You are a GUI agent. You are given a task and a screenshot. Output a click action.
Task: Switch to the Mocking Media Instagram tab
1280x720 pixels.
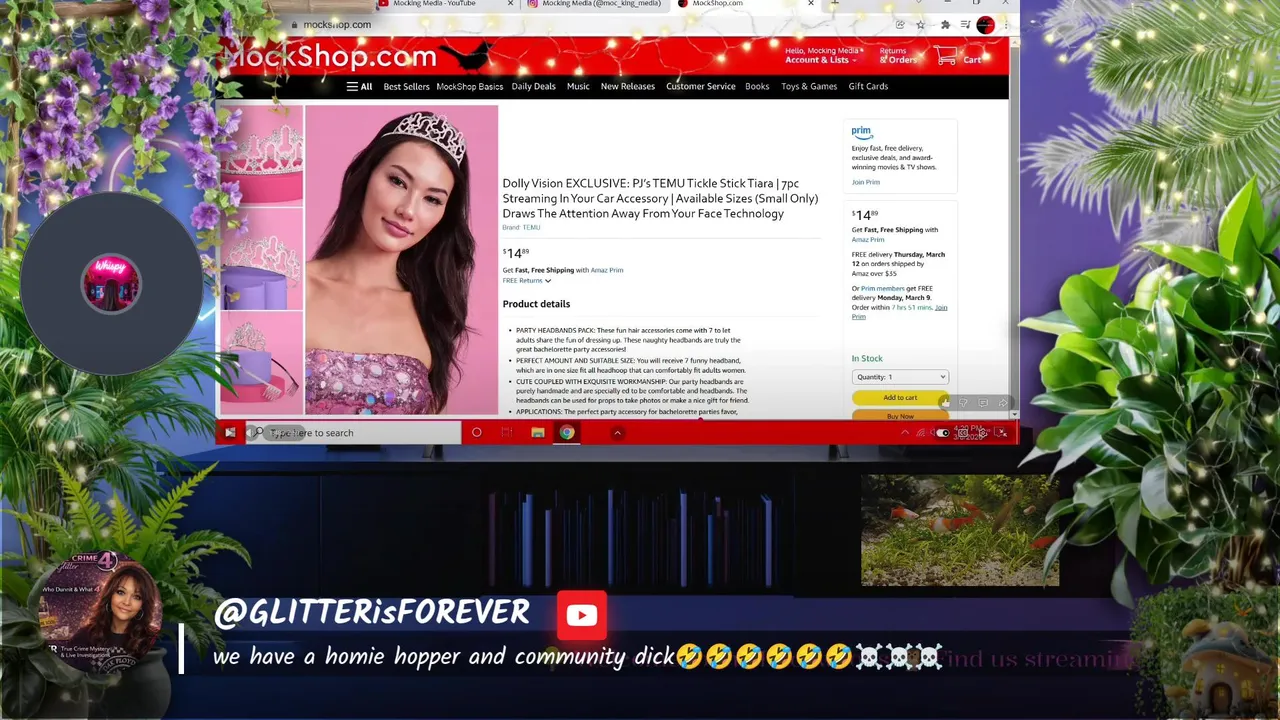coord(594,4)
